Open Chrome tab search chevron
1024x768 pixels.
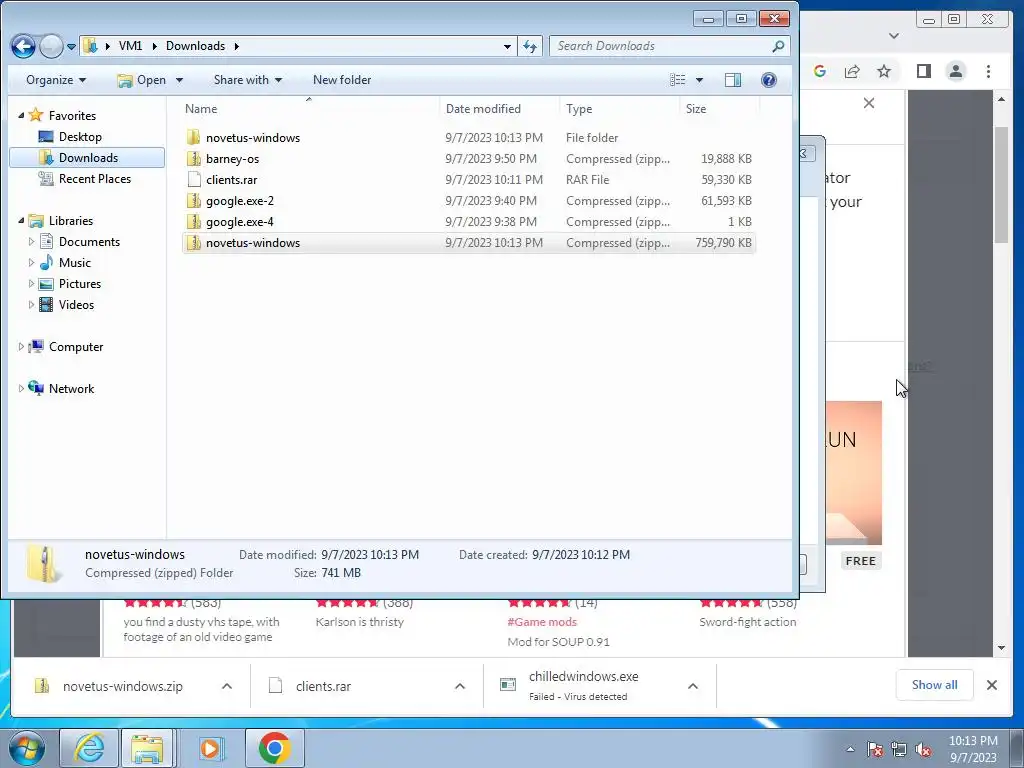click(894, 36)
